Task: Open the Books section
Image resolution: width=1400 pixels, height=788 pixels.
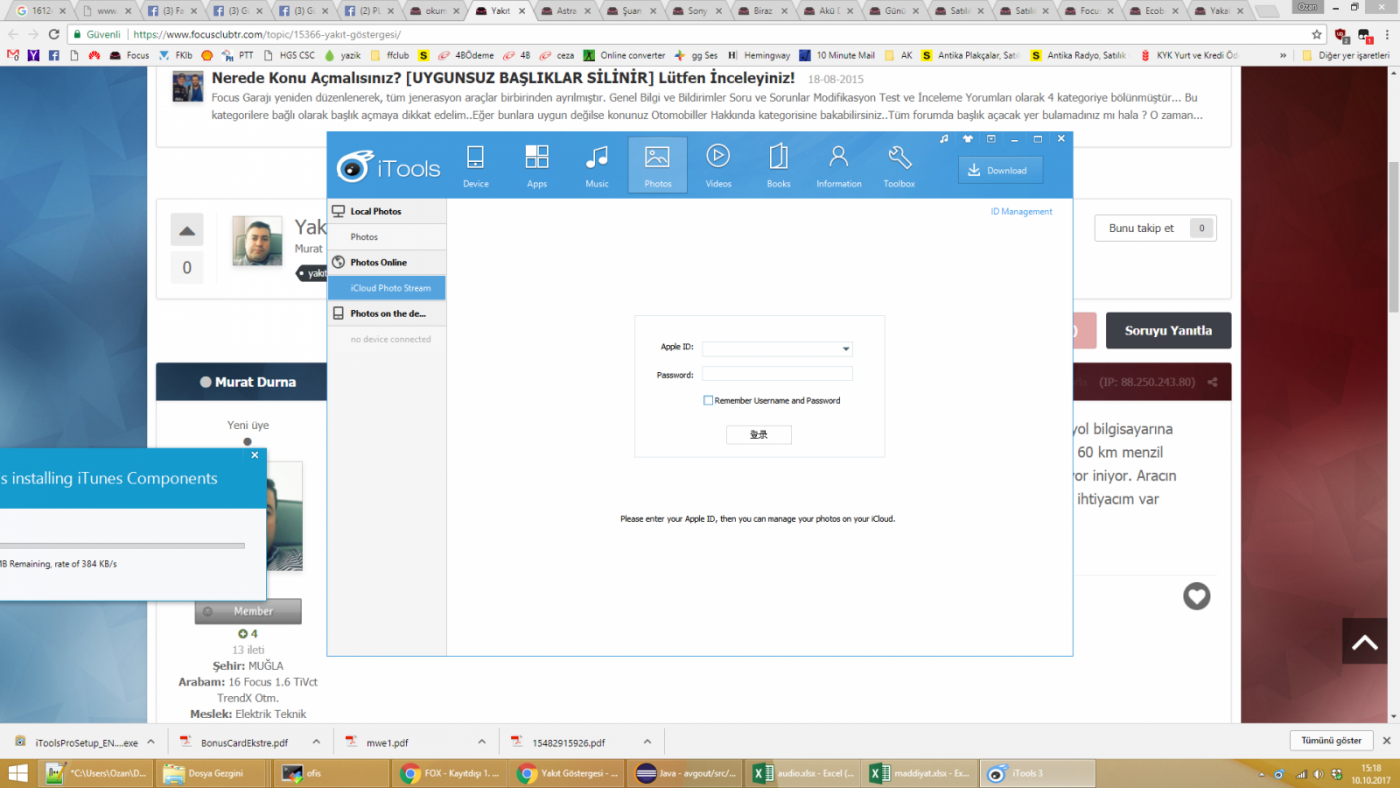Action: tap(778, 166)
